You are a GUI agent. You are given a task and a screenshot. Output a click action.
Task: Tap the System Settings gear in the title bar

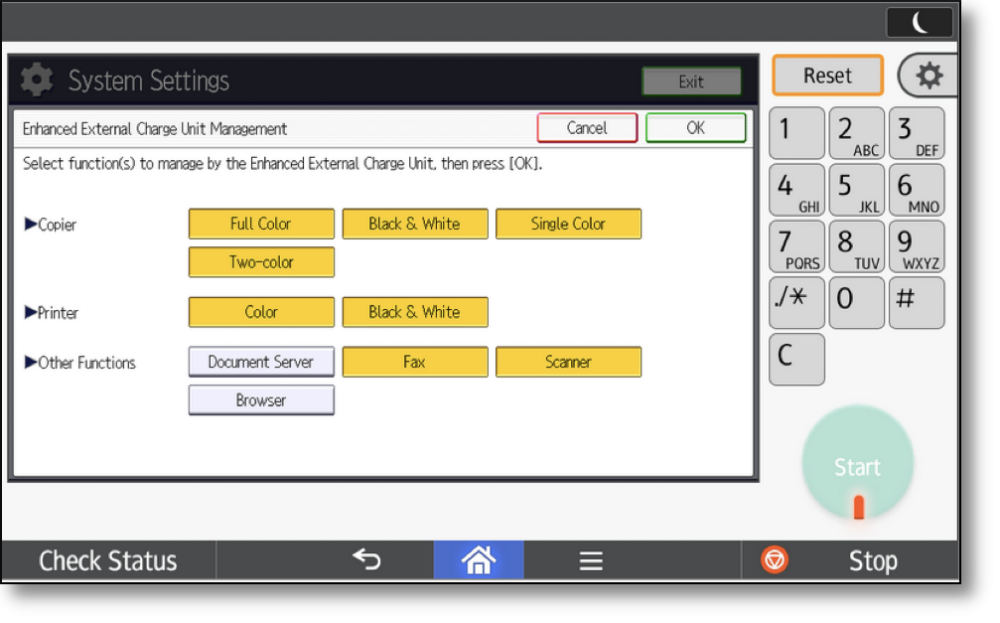(35, 80)
